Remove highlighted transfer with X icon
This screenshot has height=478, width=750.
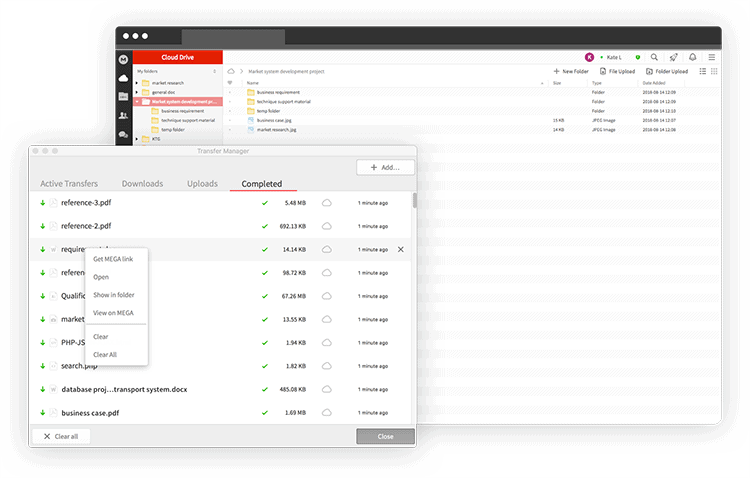coord(401,249)
